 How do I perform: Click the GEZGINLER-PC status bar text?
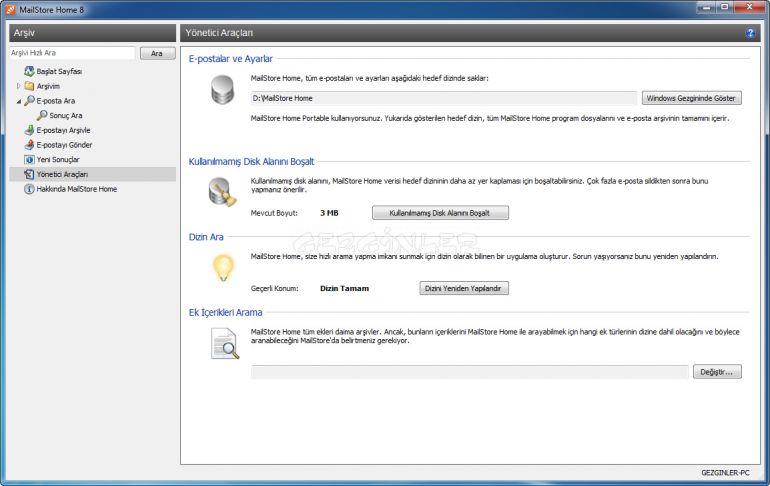coord(725,473)
